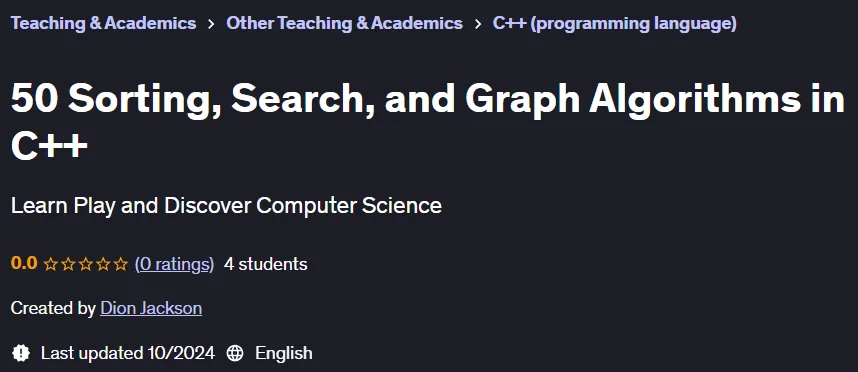Image resolution: width=858 pixels, height=372 pixels.
Task: Click the Last updated badge icon
Action: click(x=21, y=353)
